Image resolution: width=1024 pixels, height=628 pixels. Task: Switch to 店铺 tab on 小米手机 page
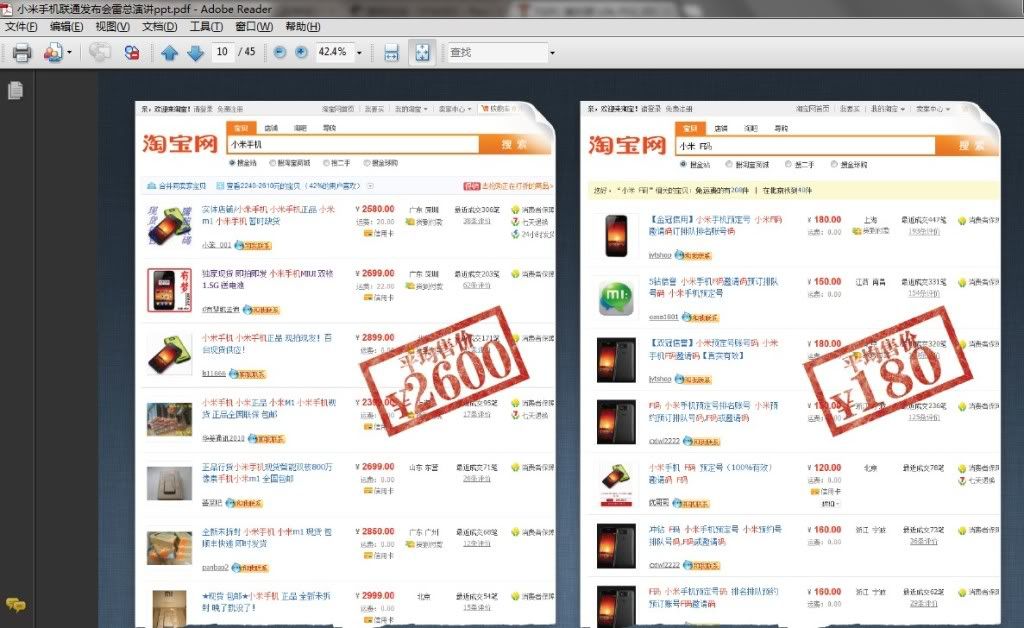click(x=271, y=128)
